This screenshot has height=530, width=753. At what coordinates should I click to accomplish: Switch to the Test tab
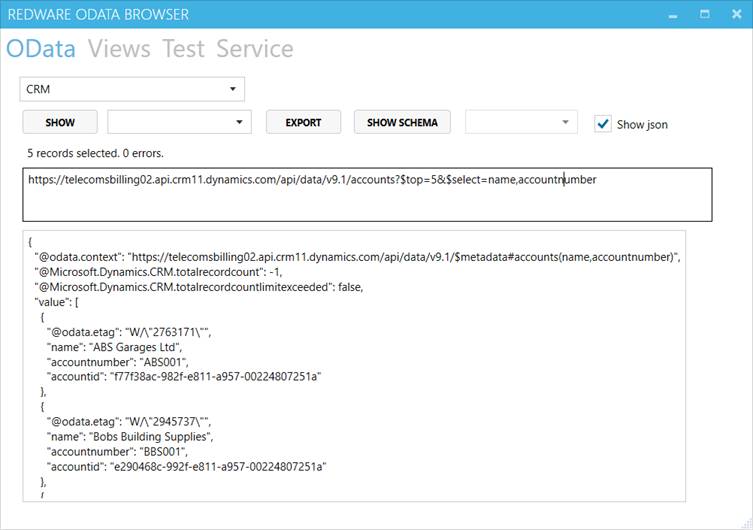(183, 48)
